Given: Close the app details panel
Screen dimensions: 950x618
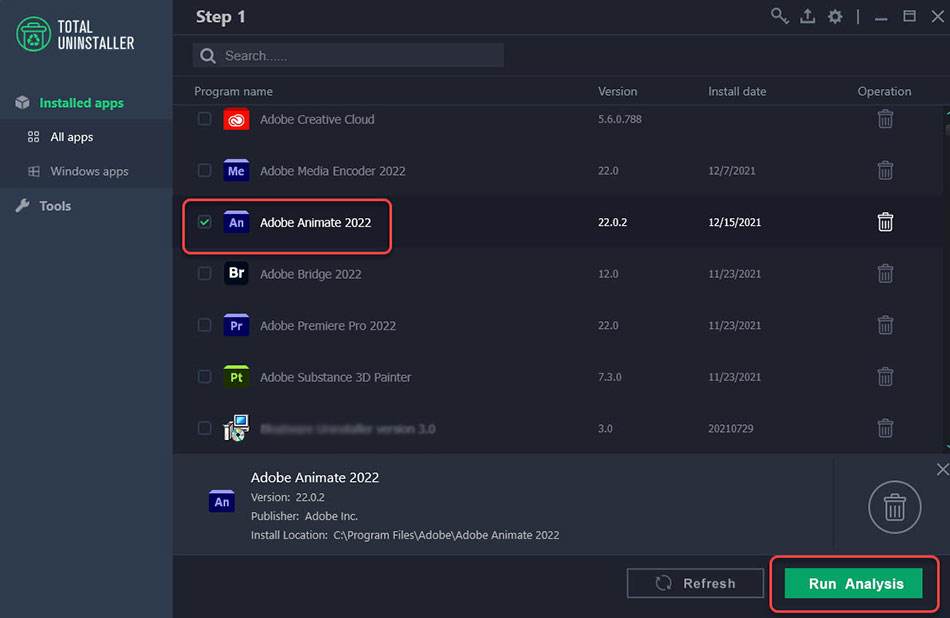Looking at the screenshot, I should [x=942, y=469].
